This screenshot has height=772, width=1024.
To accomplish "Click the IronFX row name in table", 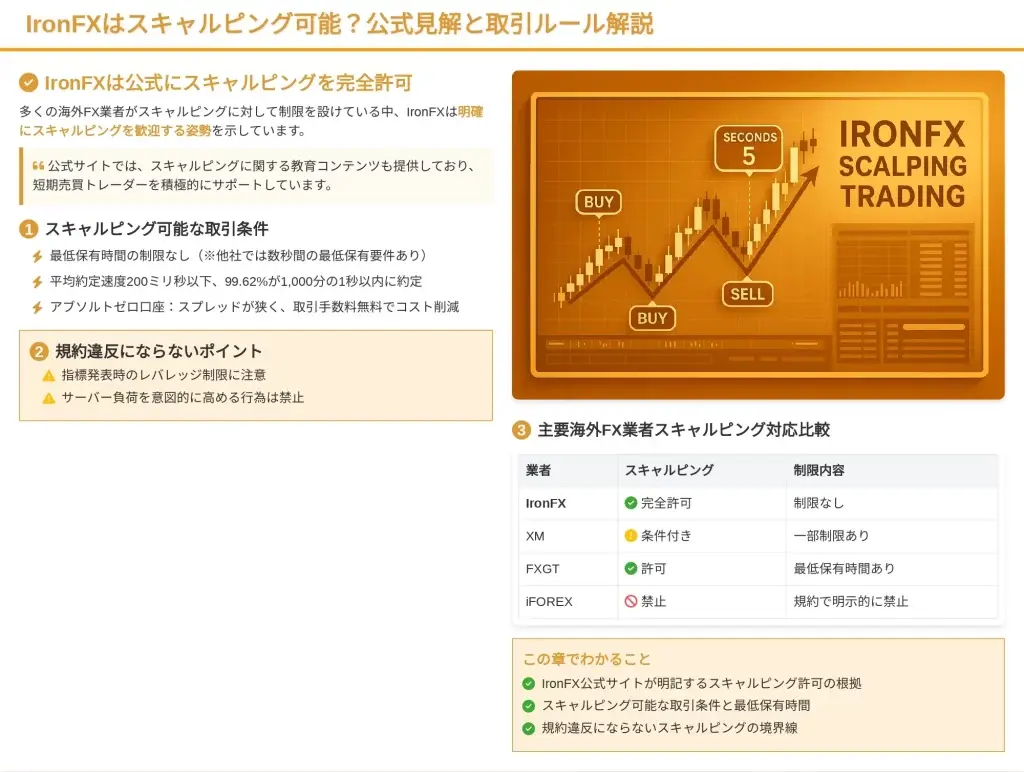I will (x=546, y=503).
